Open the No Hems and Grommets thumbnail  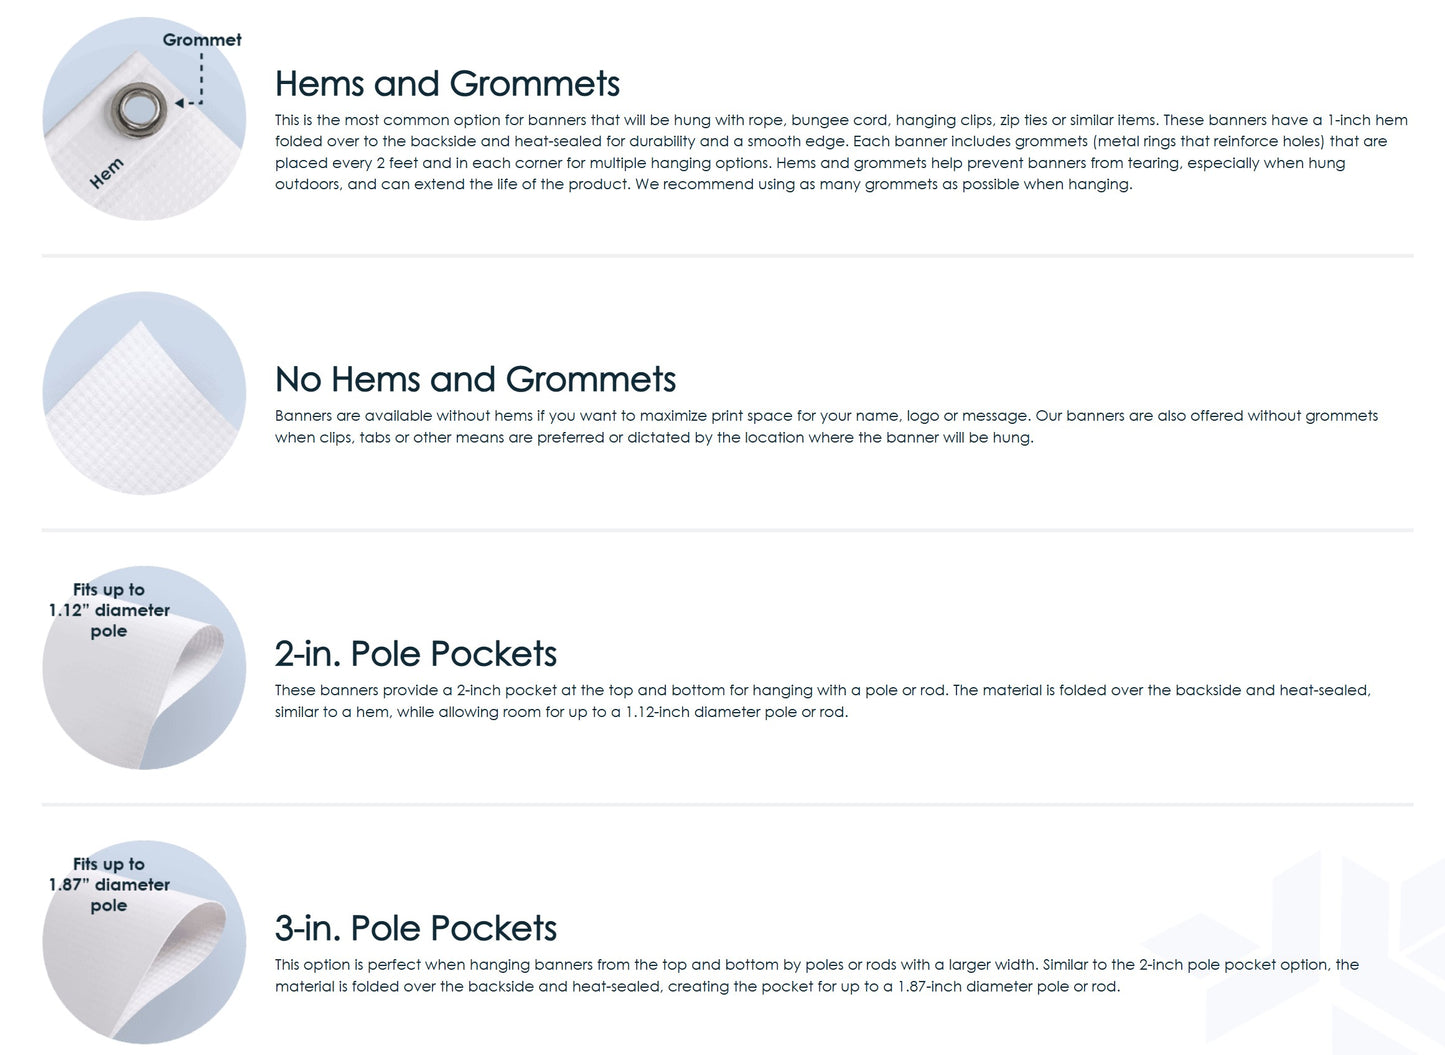(x=144, y=393)
